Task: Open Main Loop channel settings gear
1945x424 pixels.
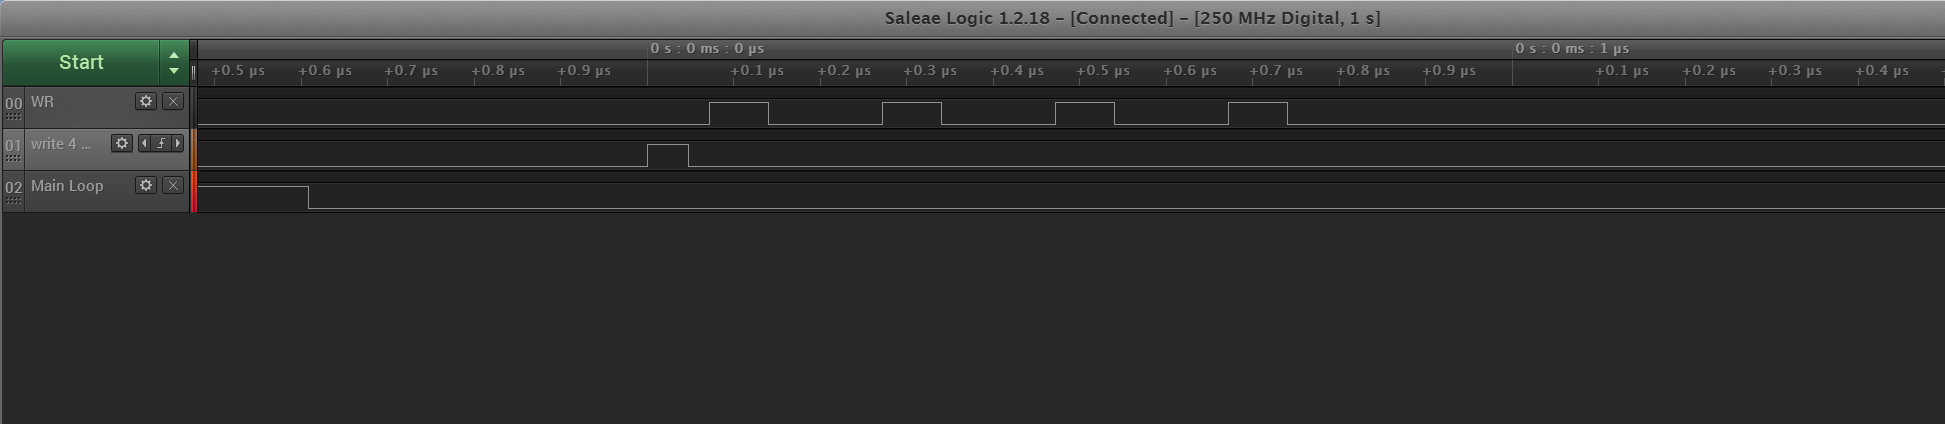Action: point(146,185)
